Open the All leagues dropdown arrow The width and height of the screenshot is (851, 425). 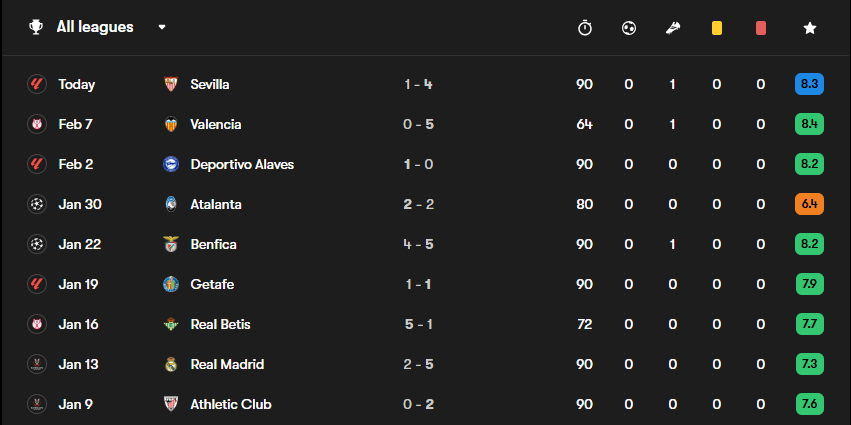(162, 27)
